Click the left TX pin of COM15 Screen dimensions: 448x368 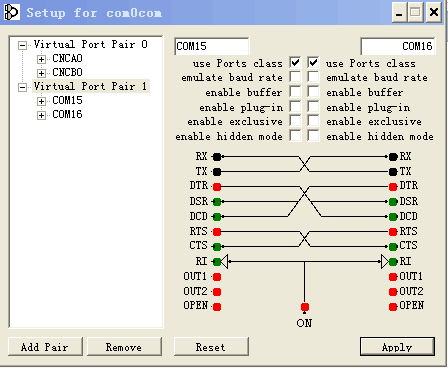pyautogui.click(x=217, y=172)
